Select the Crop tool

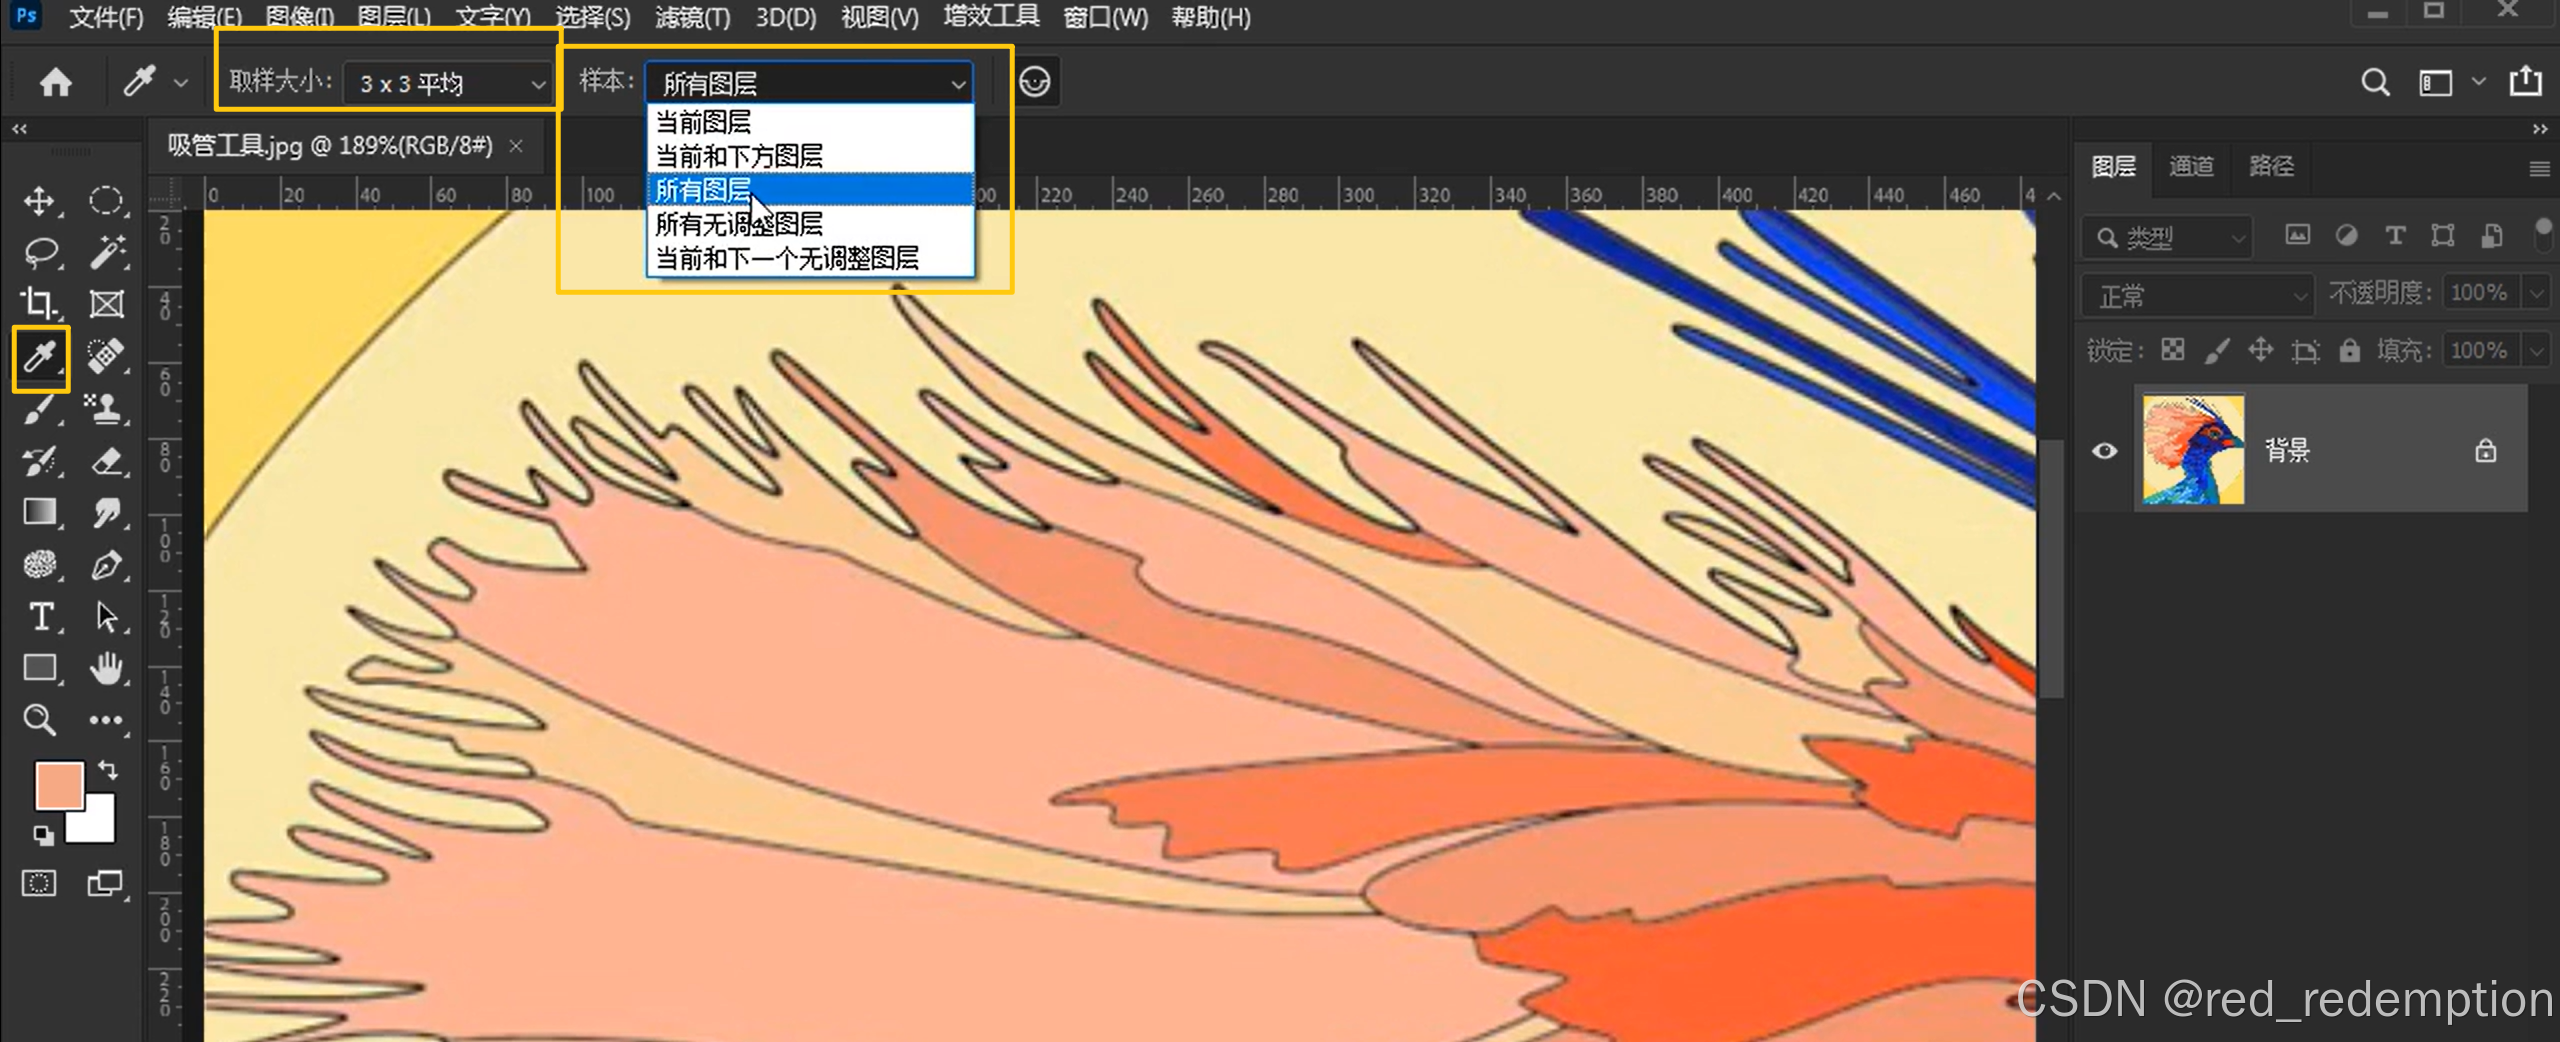tap(39, 303)
